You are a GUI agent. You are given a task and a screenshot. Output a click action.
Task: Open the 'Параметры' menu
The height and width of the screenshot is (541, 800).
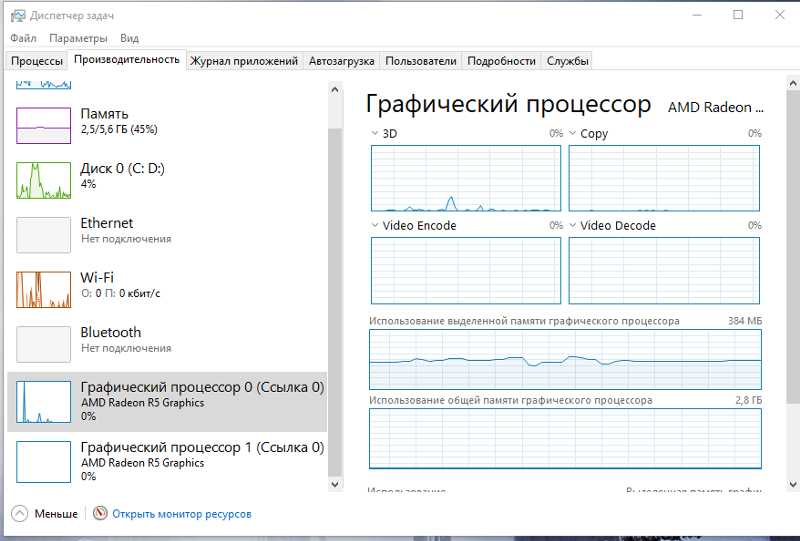click(x=78, y=38)
